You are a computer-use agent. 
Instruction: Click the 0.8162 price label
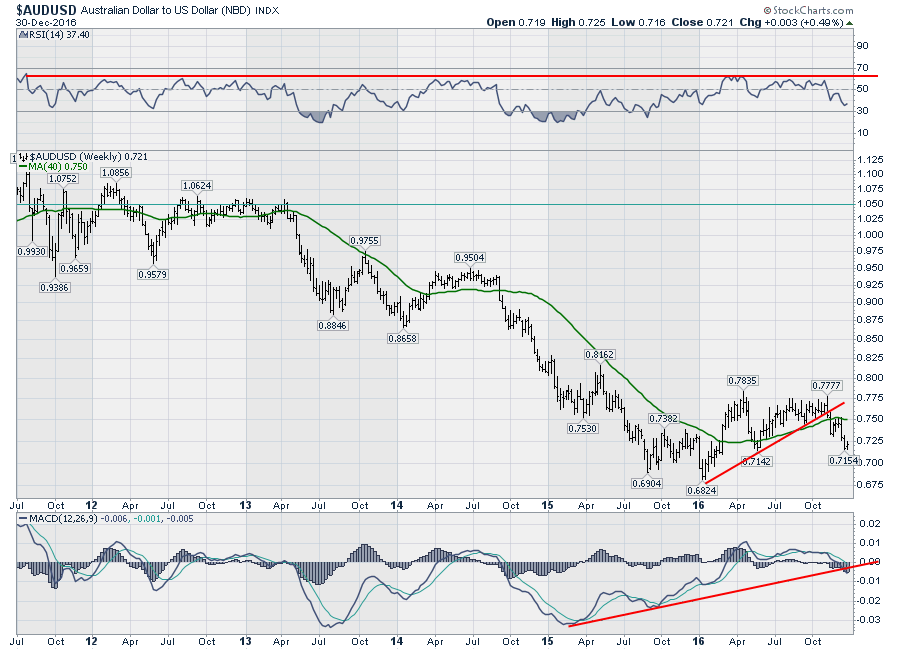601,355
